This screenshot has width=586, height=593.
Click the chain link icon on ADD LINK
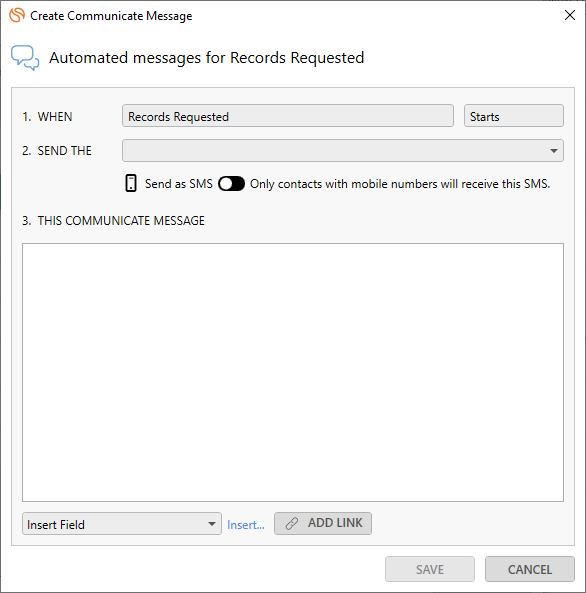(292, 523)
